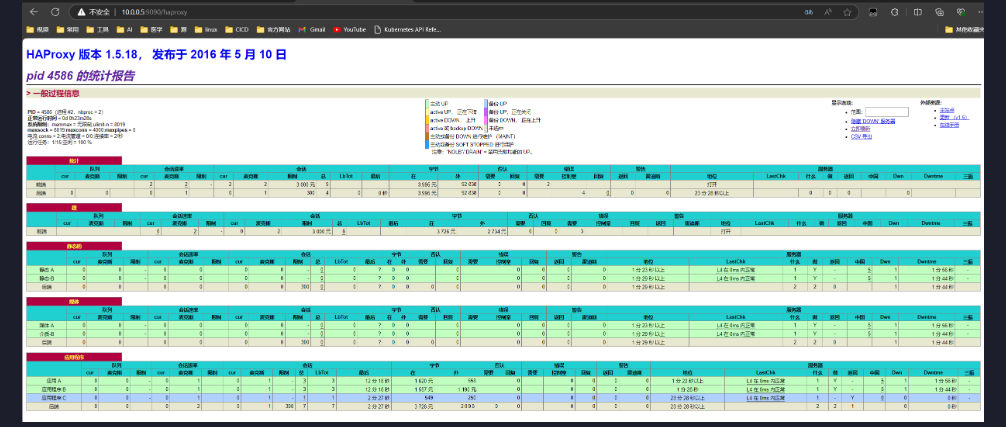Click the read aloud icon

pyautogui.click(x=828, y=12)
